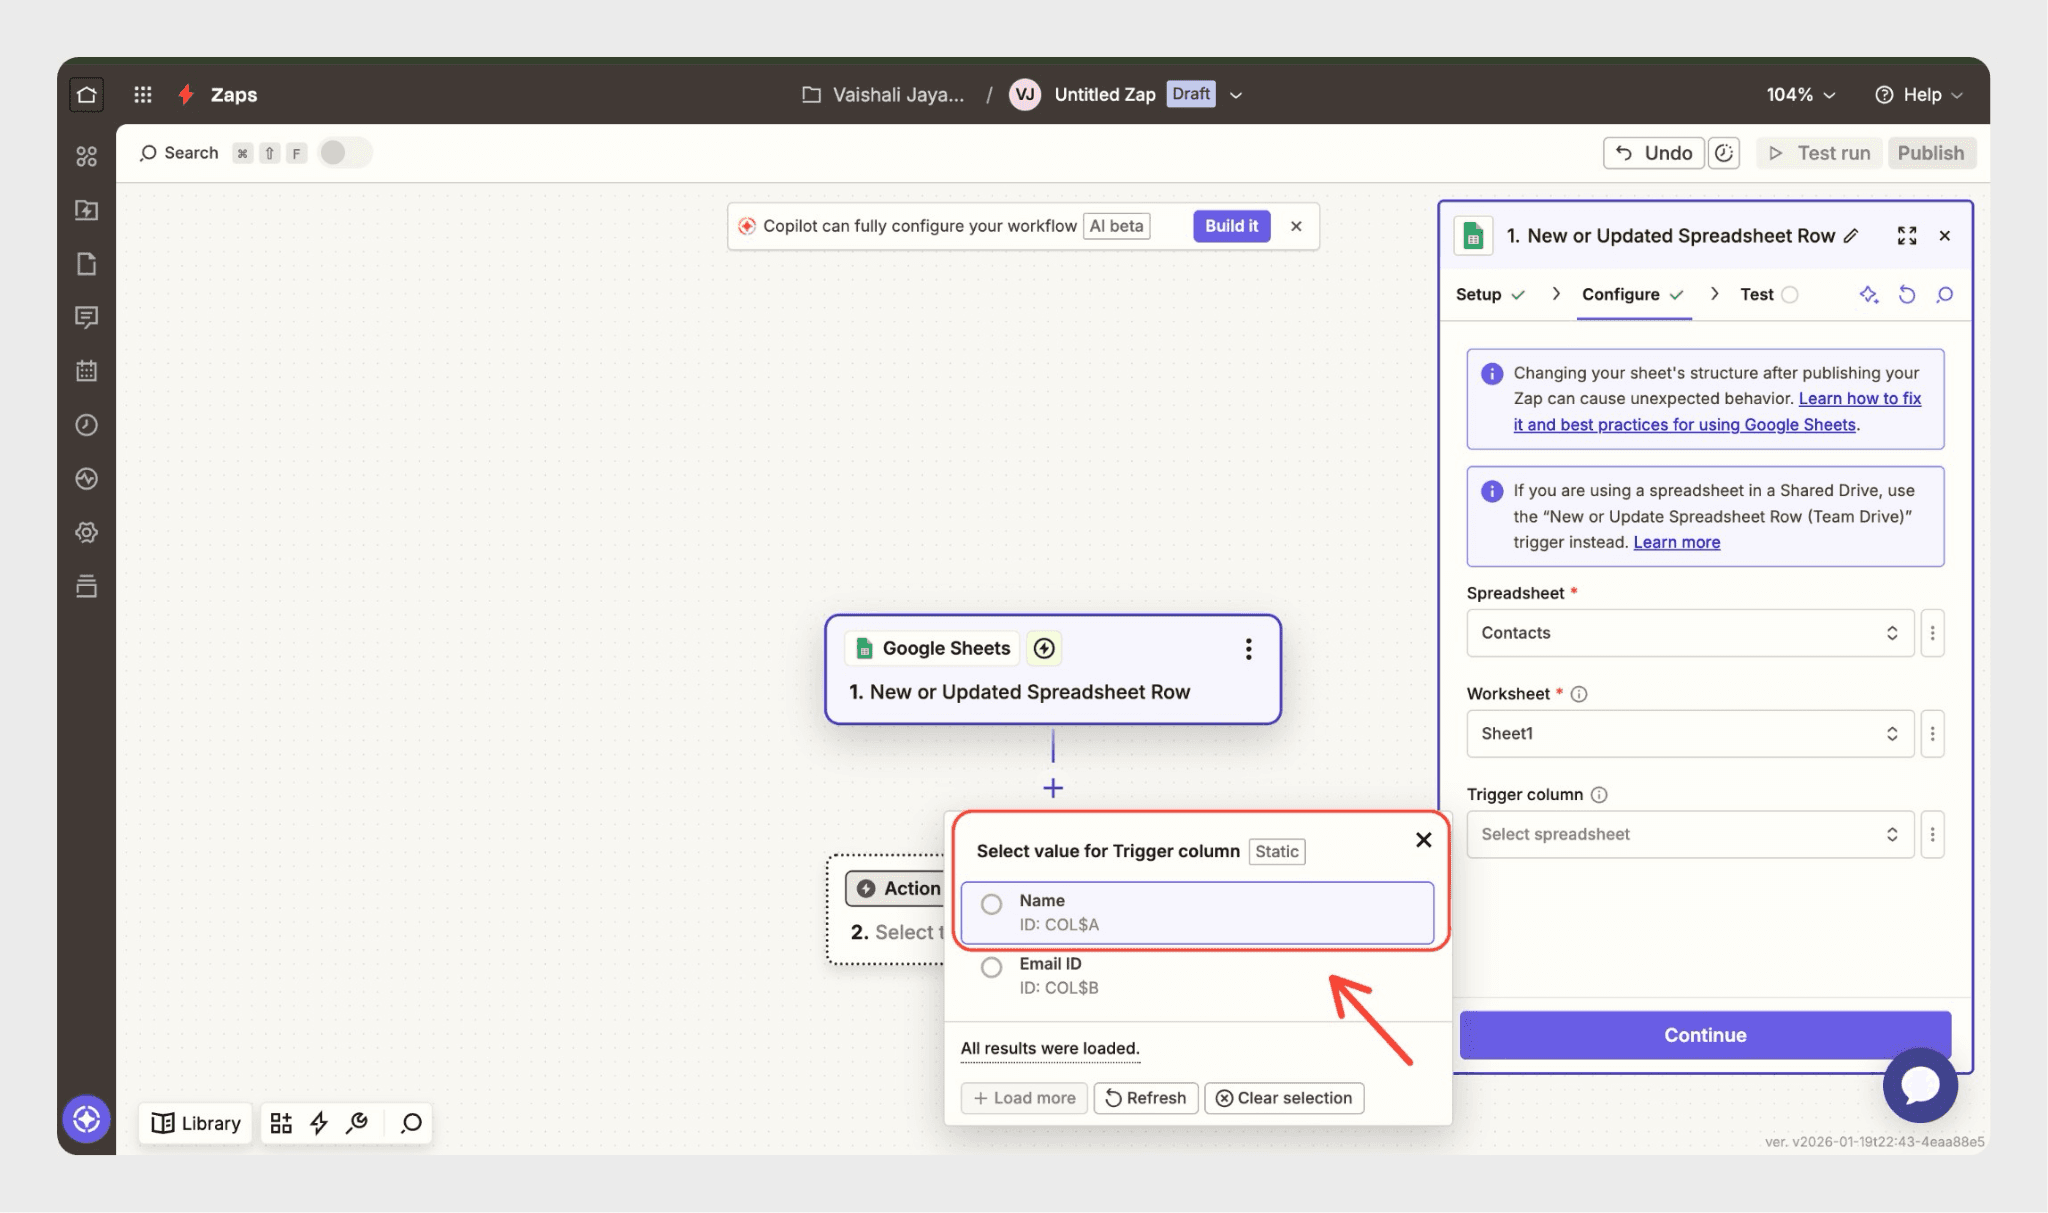This screenshot has height=1213, width=2048.
Task: Open the chat support bubble
Action: pyautogui.click(x=1919, y=1085)
